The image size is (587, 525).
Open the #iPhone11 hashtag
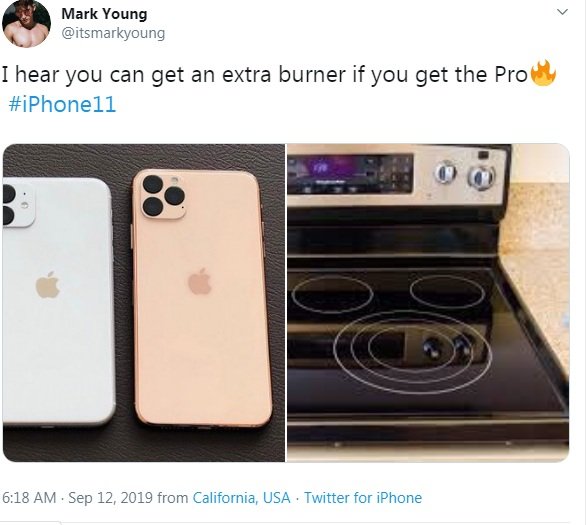pyautogui.click(x=62, y=104)
